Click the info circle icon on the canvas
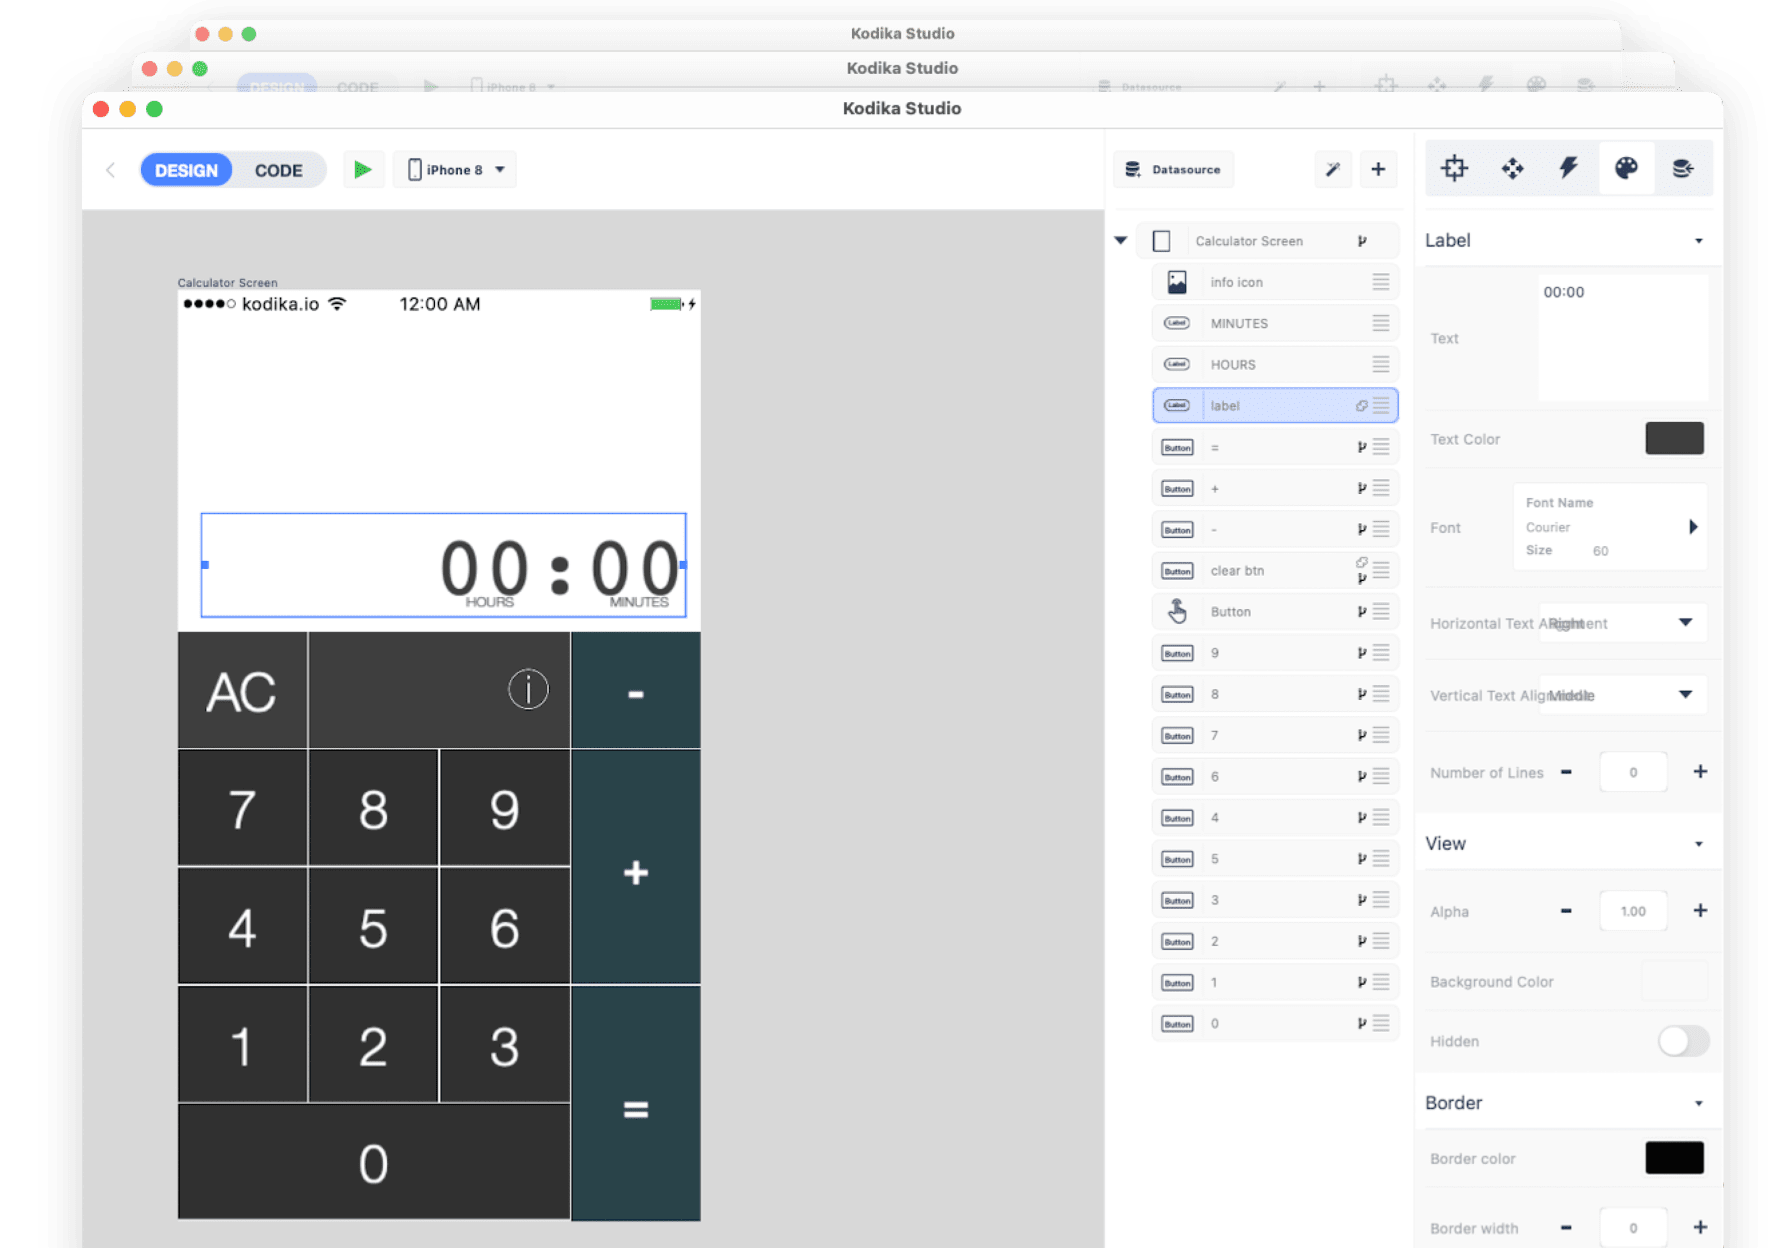This screenshot has height=1248, width=1786. pyautogui.click(x=528, y=689)
